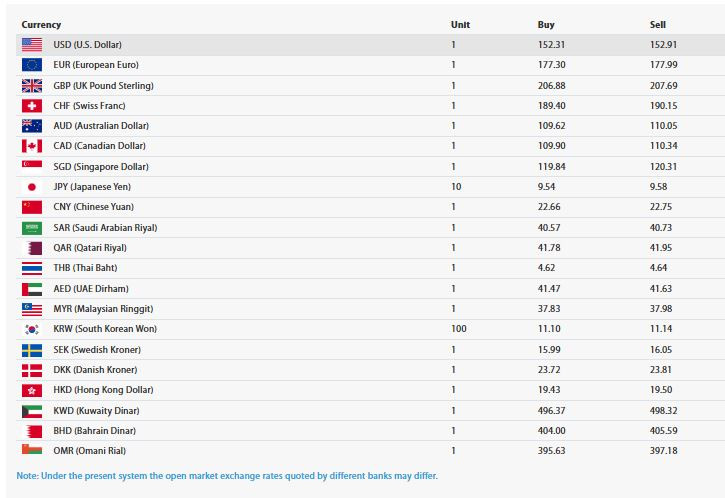Click the UK flag icon

[x=32, y=86]
